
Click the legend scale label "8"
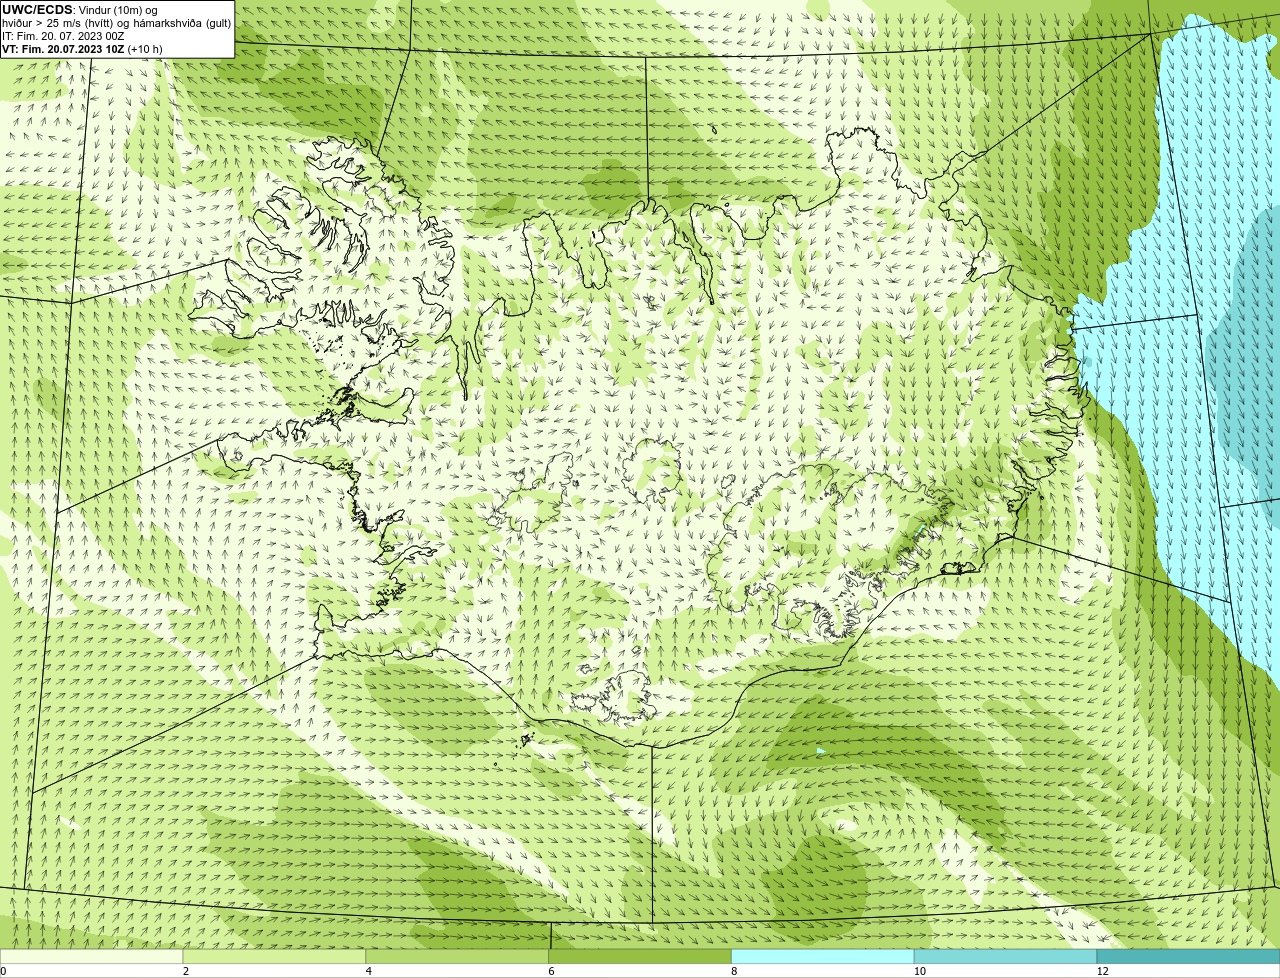[734, 971]
